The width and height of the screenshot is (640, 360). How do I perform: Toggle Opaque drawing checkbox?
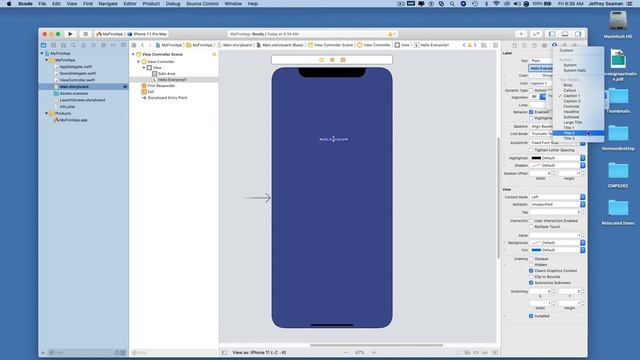pyautogui.click(x=531, y=258)
